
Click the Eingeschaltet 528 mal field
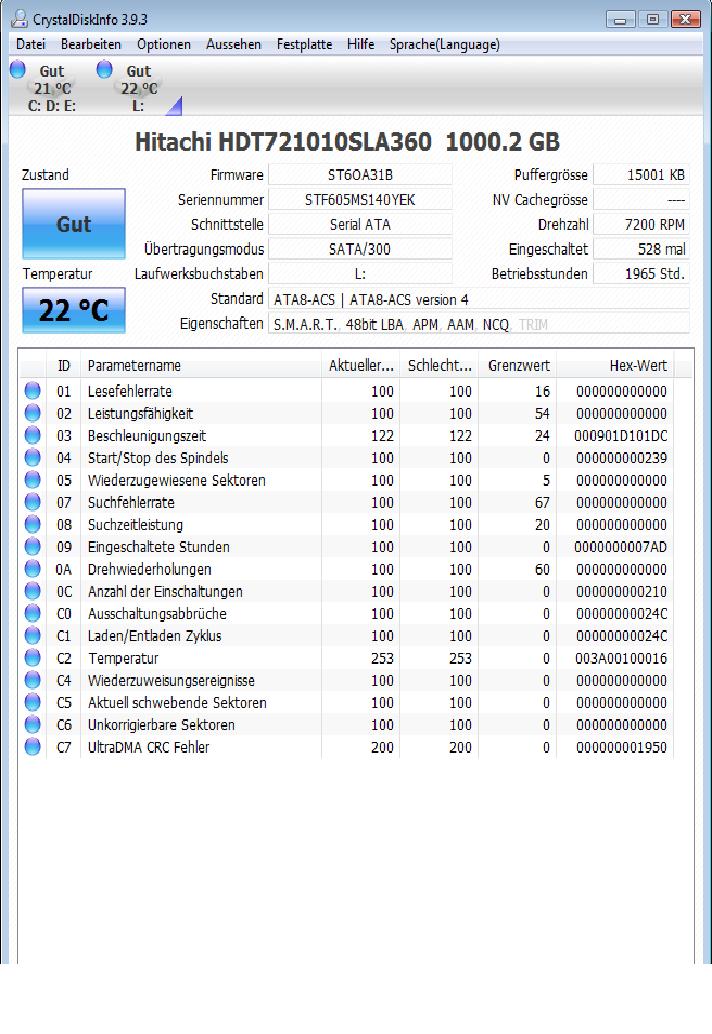pyautogui.click(x=641, y=249)
